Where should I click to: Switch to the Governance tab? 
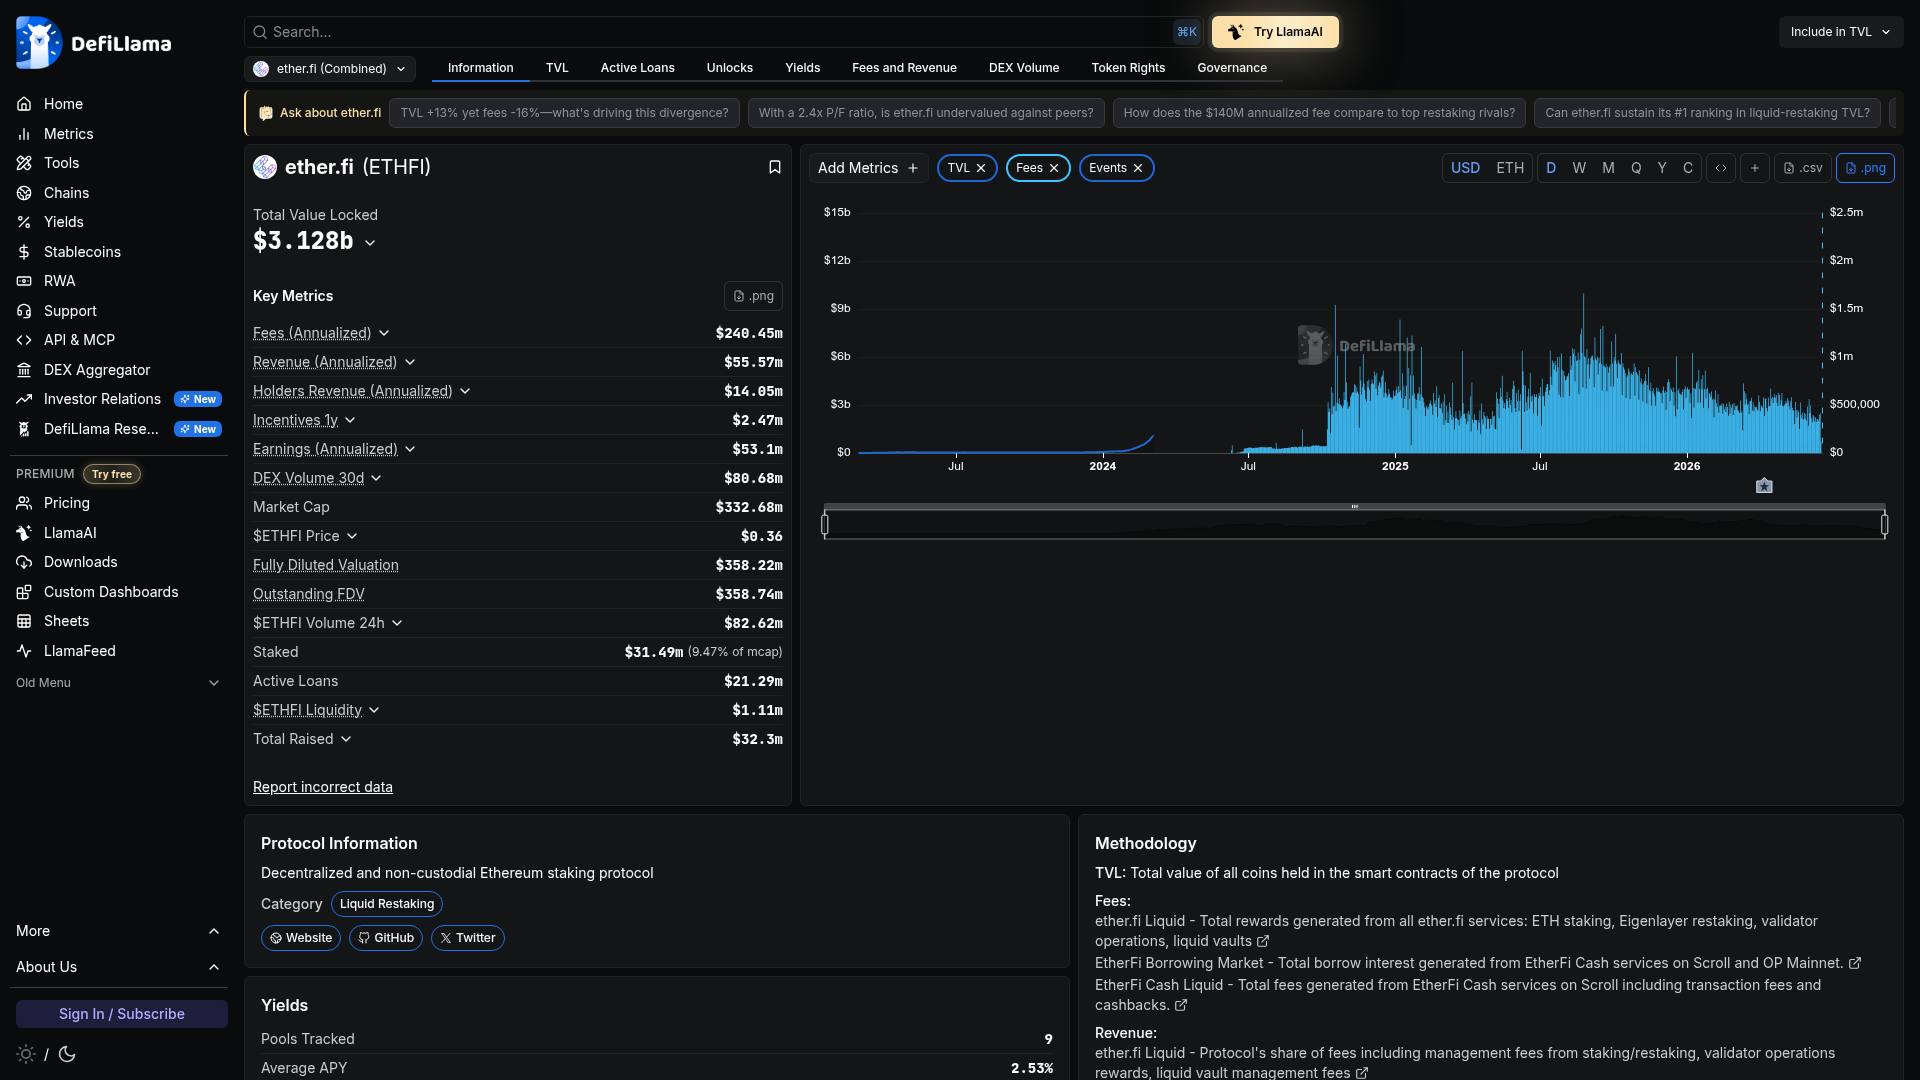[x=1232, y=68]
